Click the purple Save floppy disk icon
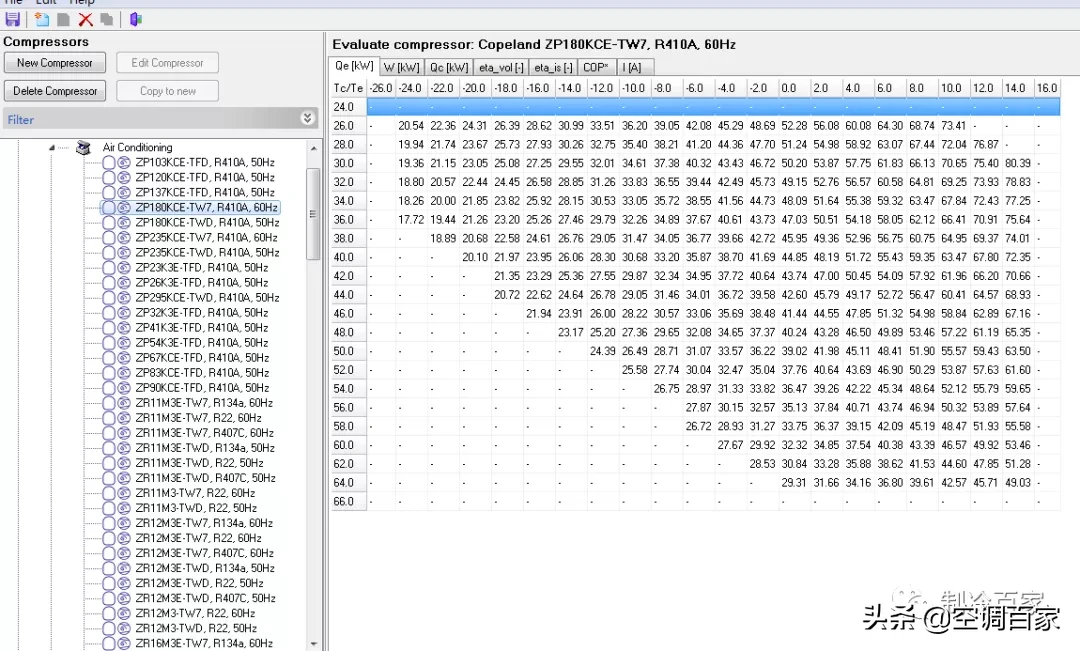This screenshot has width=1080, height=651. tap(12, 19)
